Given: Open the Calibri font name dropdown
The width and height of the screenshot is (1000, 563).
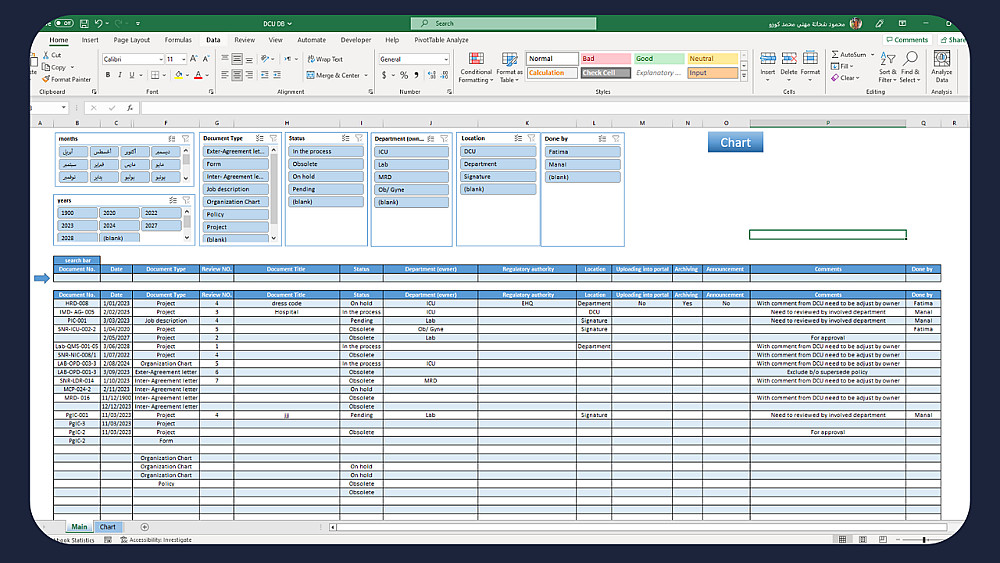Looking at the screenshot, I should point(161,59).
